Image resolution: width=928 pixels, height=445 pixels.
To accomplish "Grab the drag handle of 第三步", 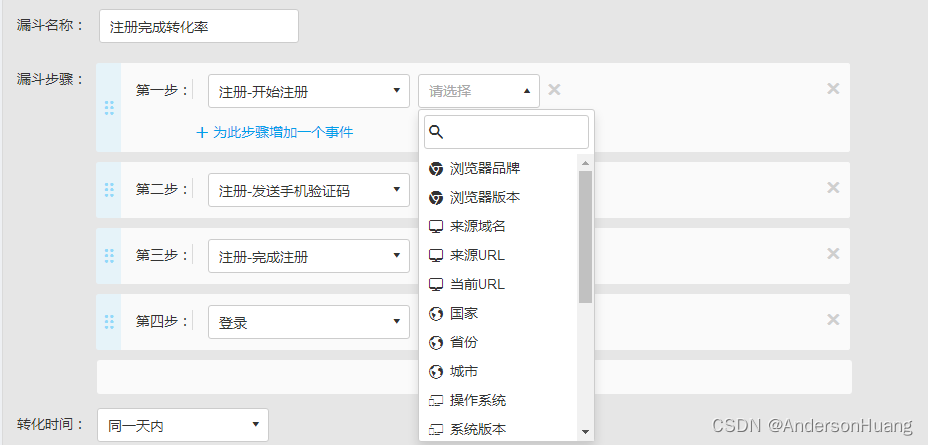I will [109, 256].
